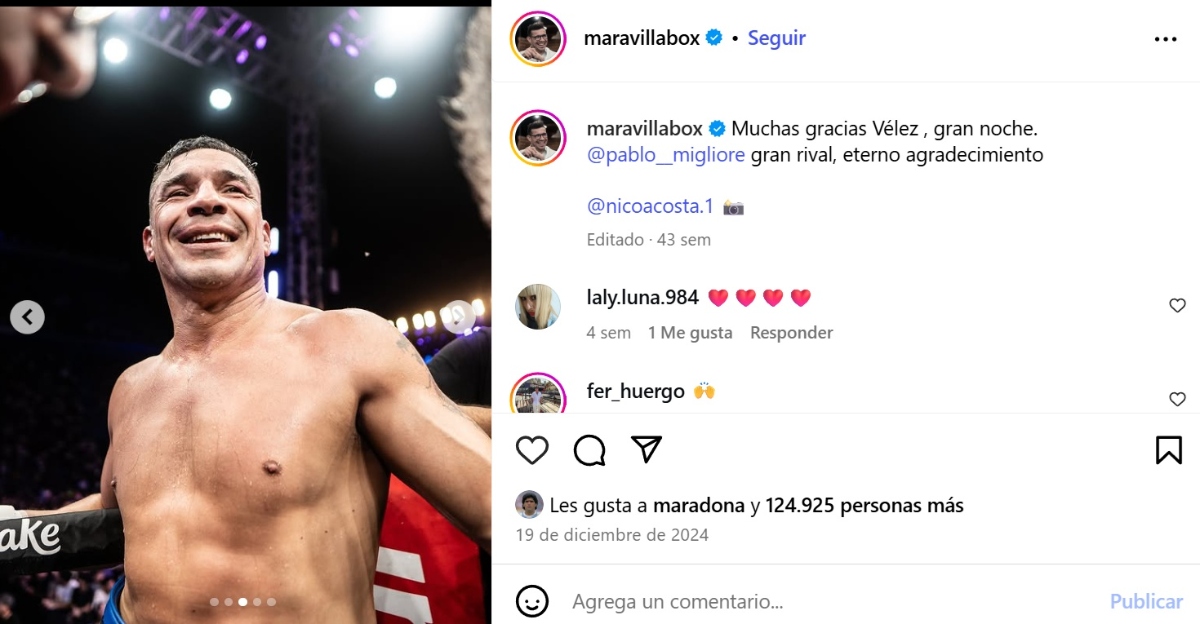This screenshot has height=624, width=1200.
Task: Go to previous photo in carousel
Action: click(x=27, y=317)
